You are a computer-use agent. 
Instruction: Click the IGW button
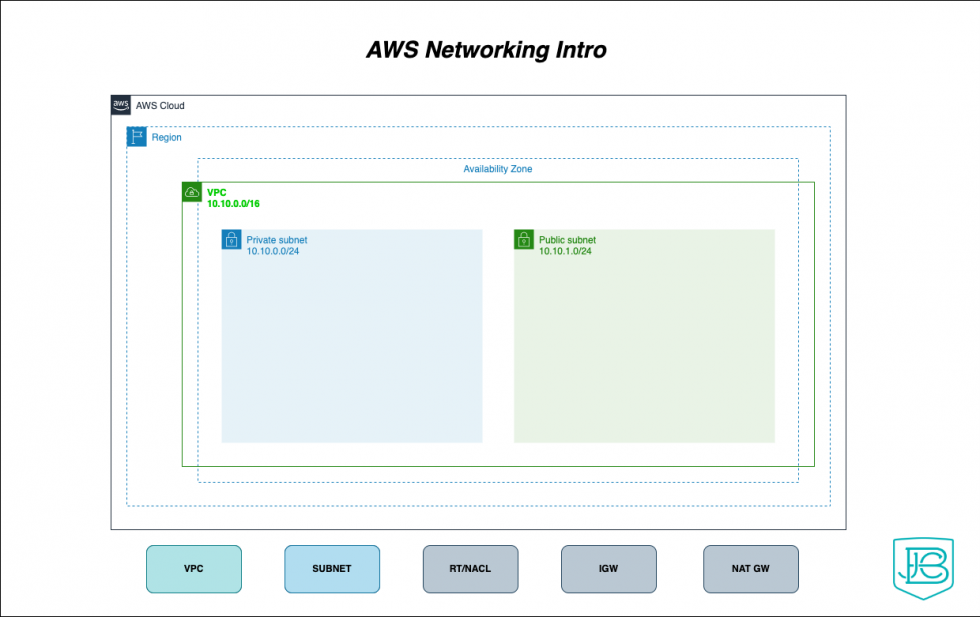[608, 569]
